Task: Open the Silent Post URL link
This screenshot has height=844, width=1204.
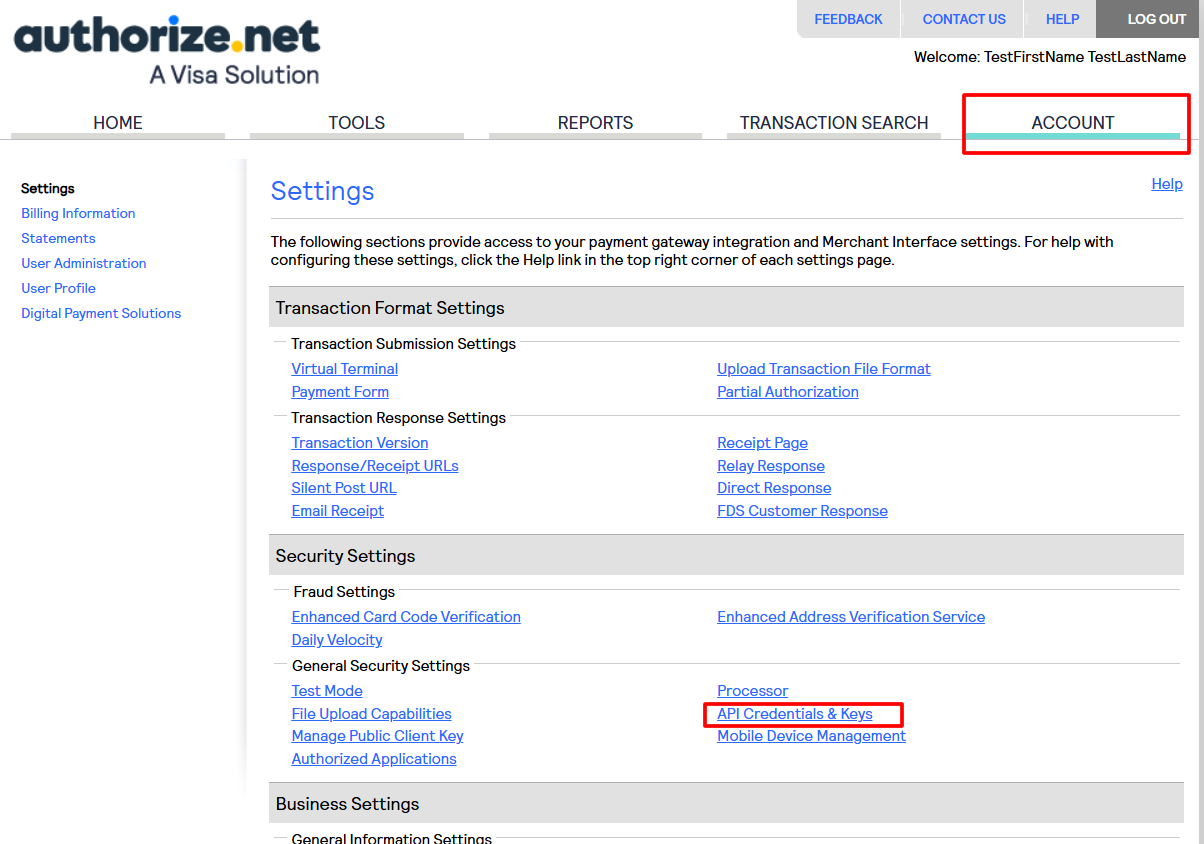Action: click(344, 488)
